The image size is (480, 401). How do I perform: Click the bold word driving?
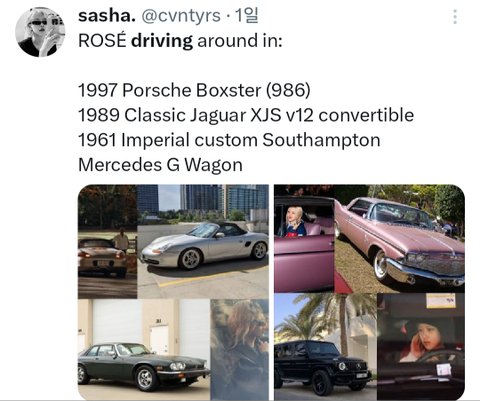click(162, 41)
